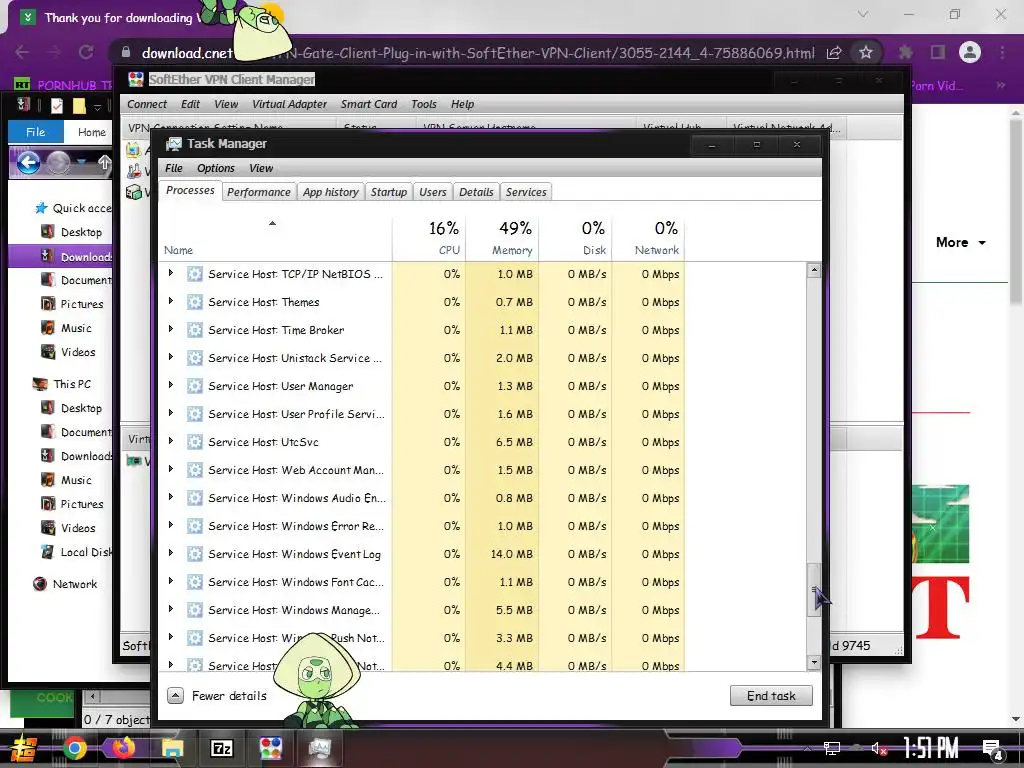Open Google Chrome from taskbar
The width and height of the screenshot is (1024, 768).
click(74, 748)
